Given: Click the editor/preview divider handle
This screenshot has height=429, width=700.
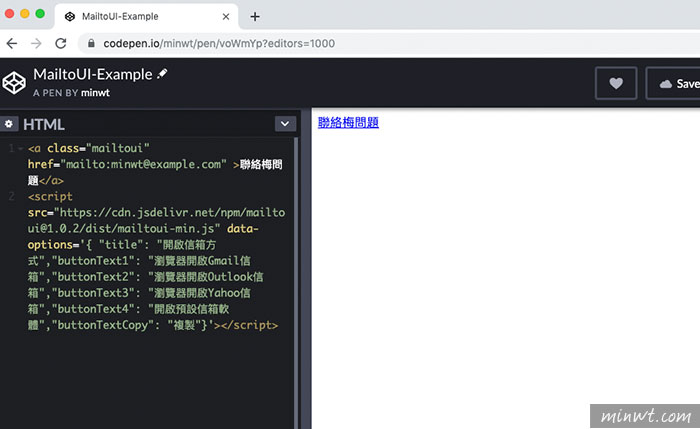Looking at the screenshot, I should click(x=306, y=268).
